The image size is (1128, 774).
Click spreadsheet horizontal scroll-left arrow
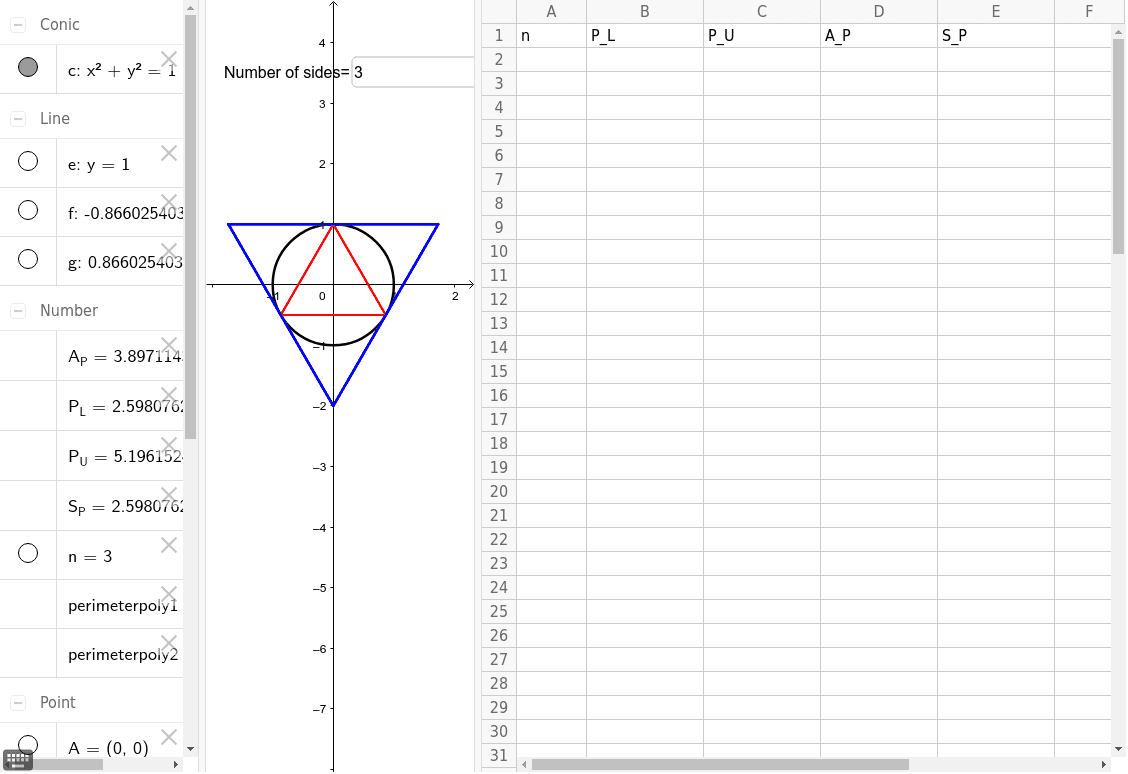click(x=524, y=765)
